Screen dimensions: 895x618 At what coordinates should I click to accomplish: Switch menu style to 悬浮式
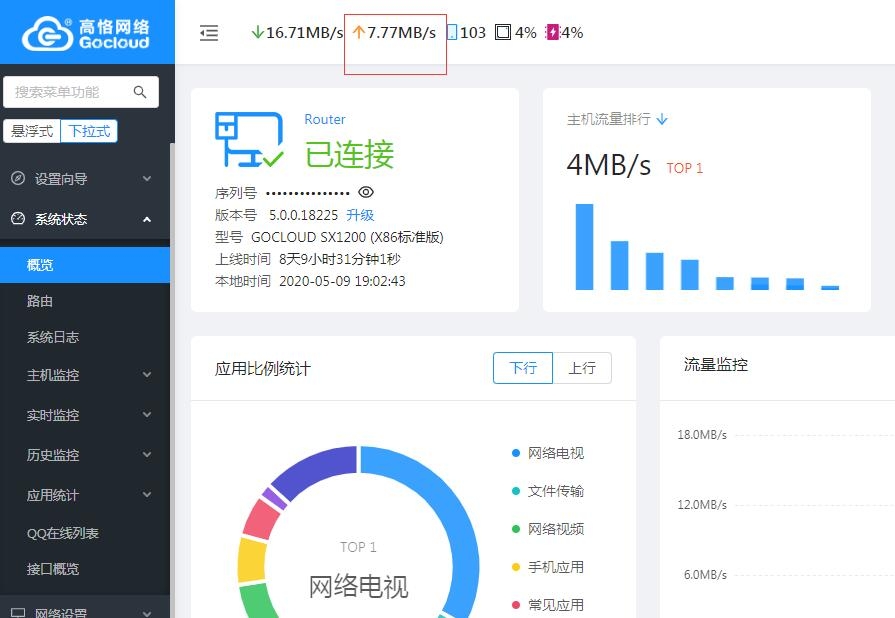[x=32, y=131]
